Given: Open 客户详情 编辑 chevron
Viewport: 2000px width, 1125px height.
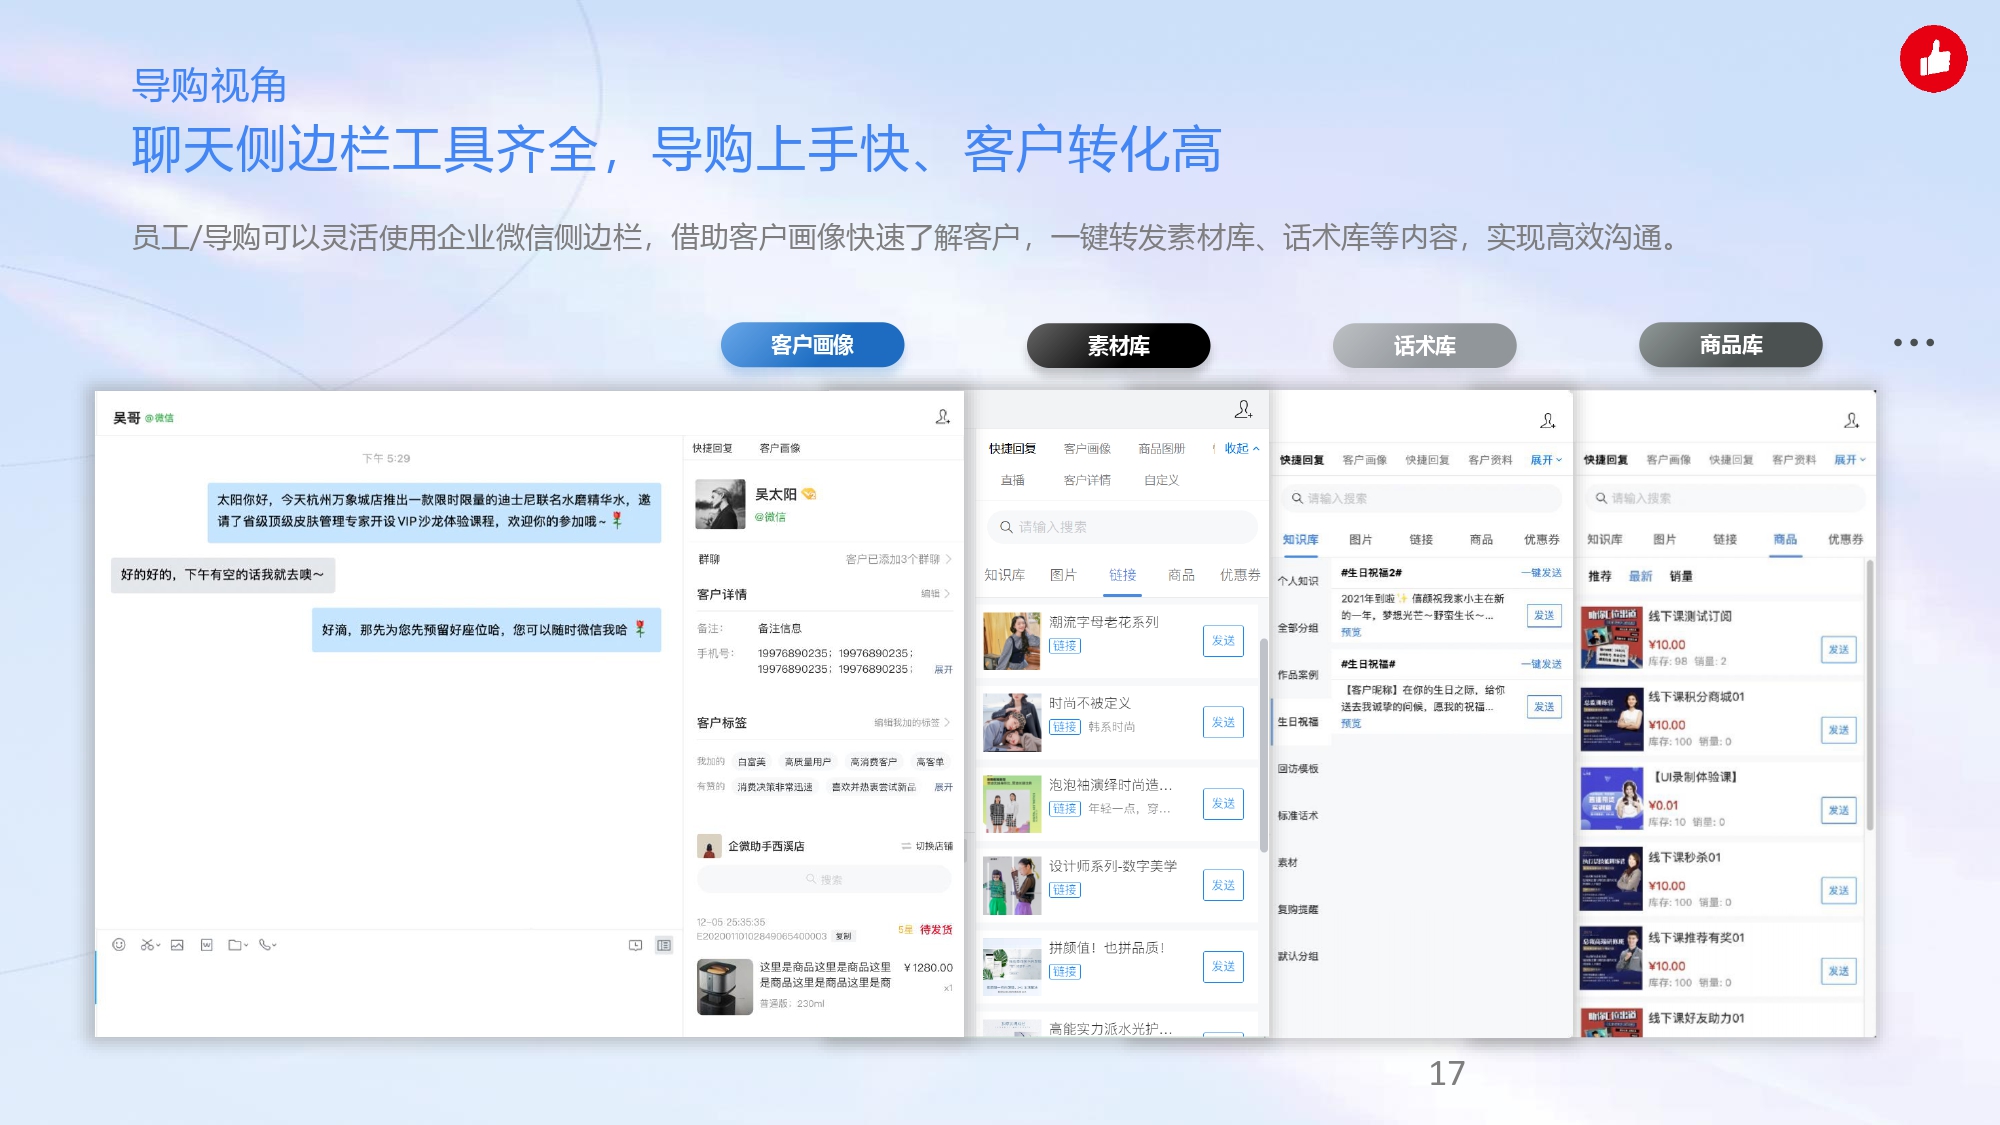Looking at the screenshot, I should coord(947,594).
